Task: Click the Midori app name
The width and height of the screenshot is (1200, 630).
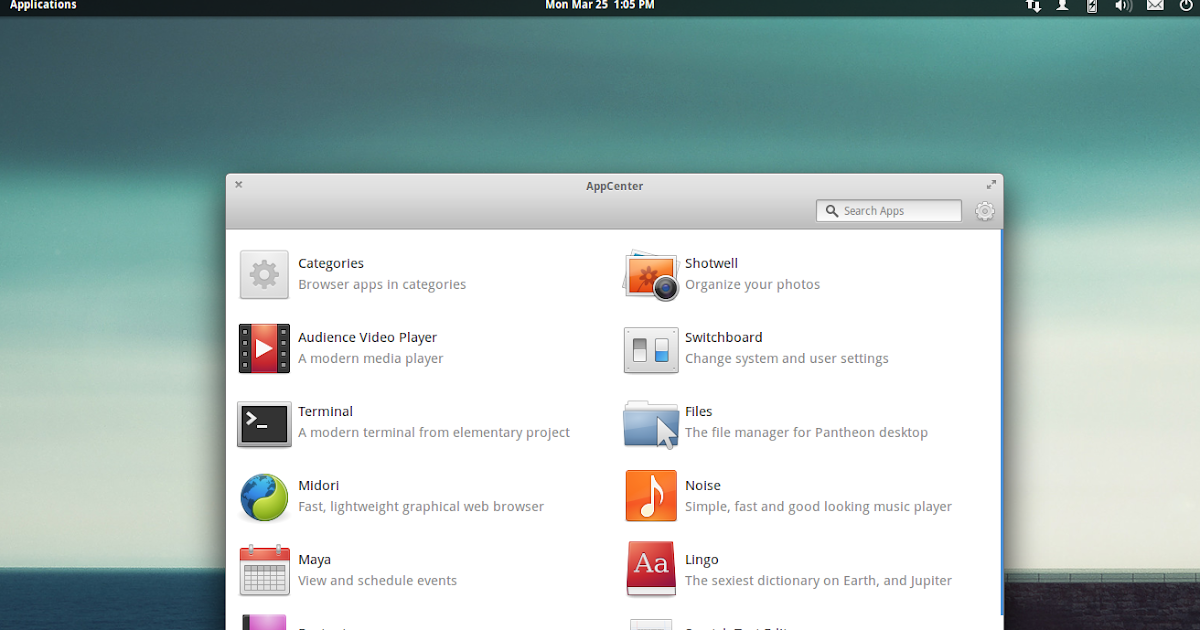Action: click(x=318, y=486)
